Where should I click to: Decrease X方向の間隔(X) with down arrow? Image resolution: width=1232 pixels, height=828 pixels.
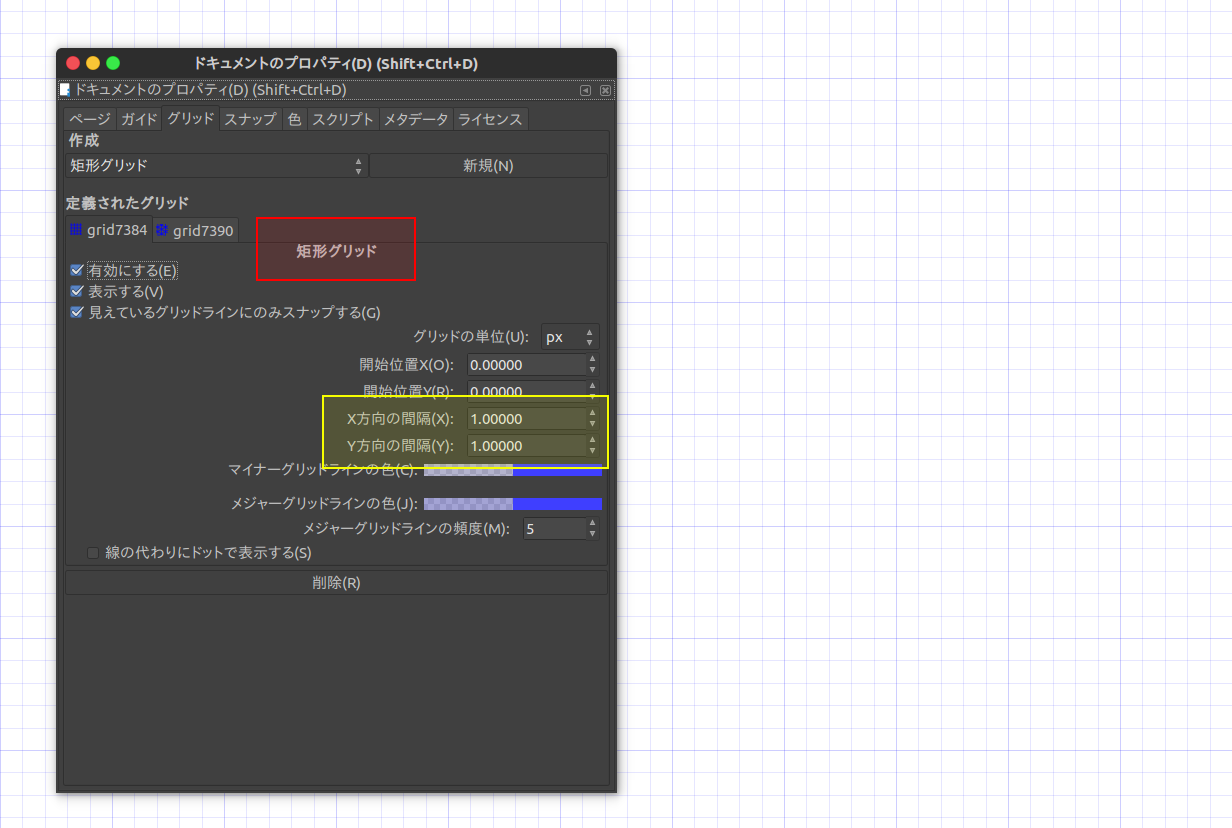(593, 425)
